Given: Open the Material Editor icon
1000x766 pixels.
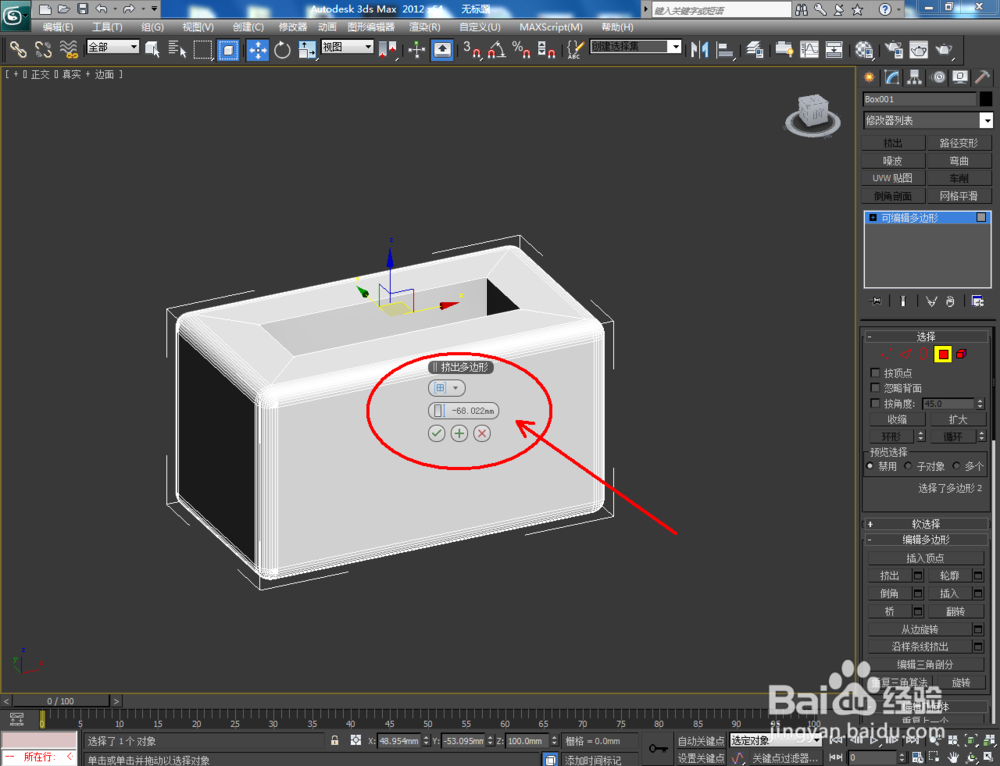Looking at the screenshot, I should pyautogui.click(x=864, y=49).
